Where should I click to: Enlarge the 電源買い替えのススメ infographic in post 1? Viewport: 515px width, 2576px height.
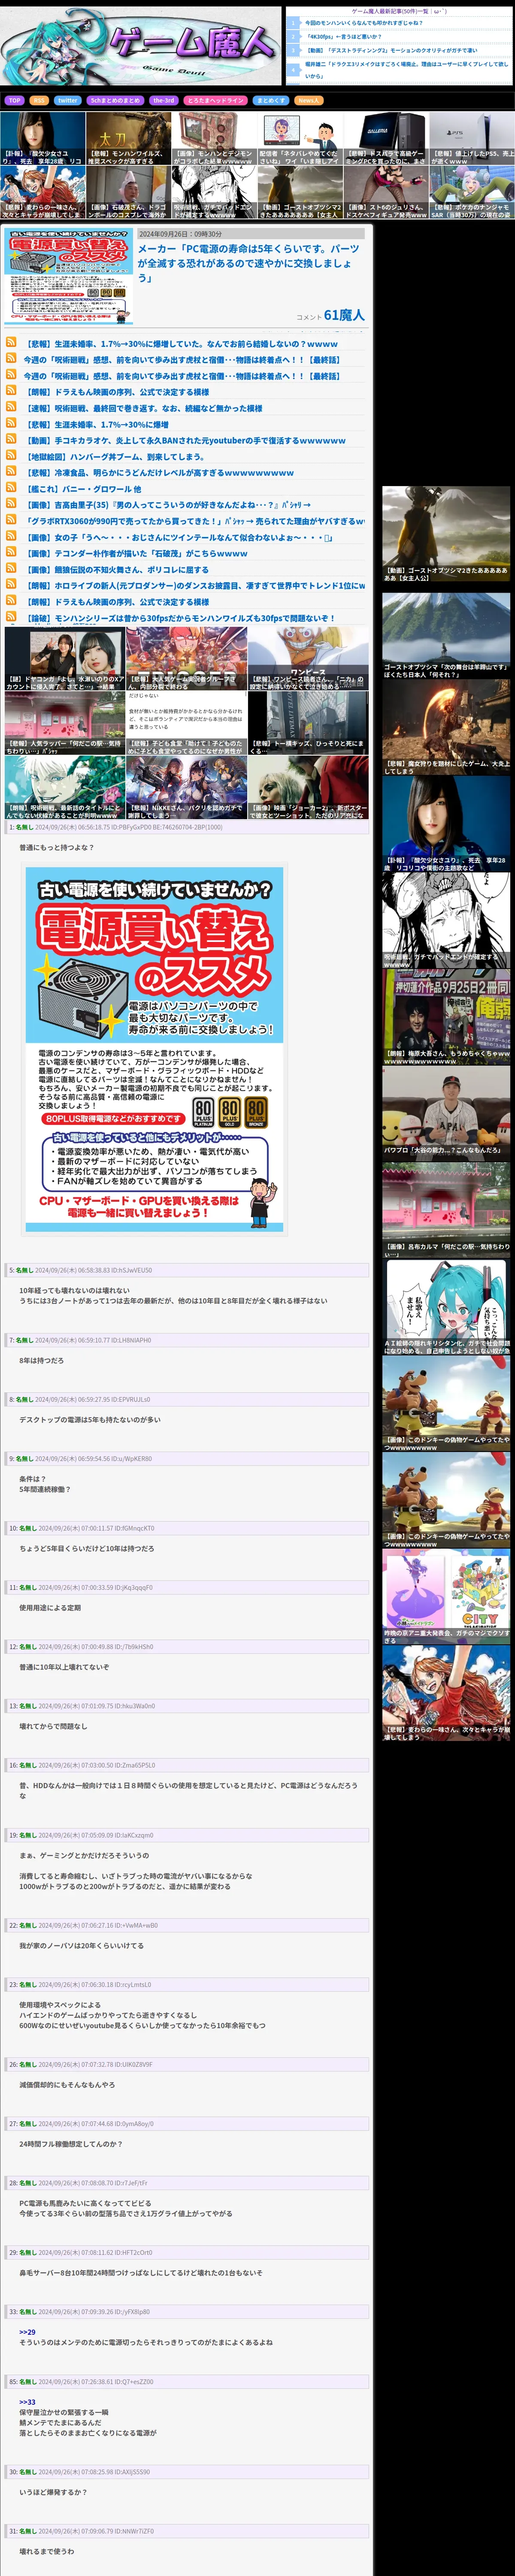(x=154, y=1049)
